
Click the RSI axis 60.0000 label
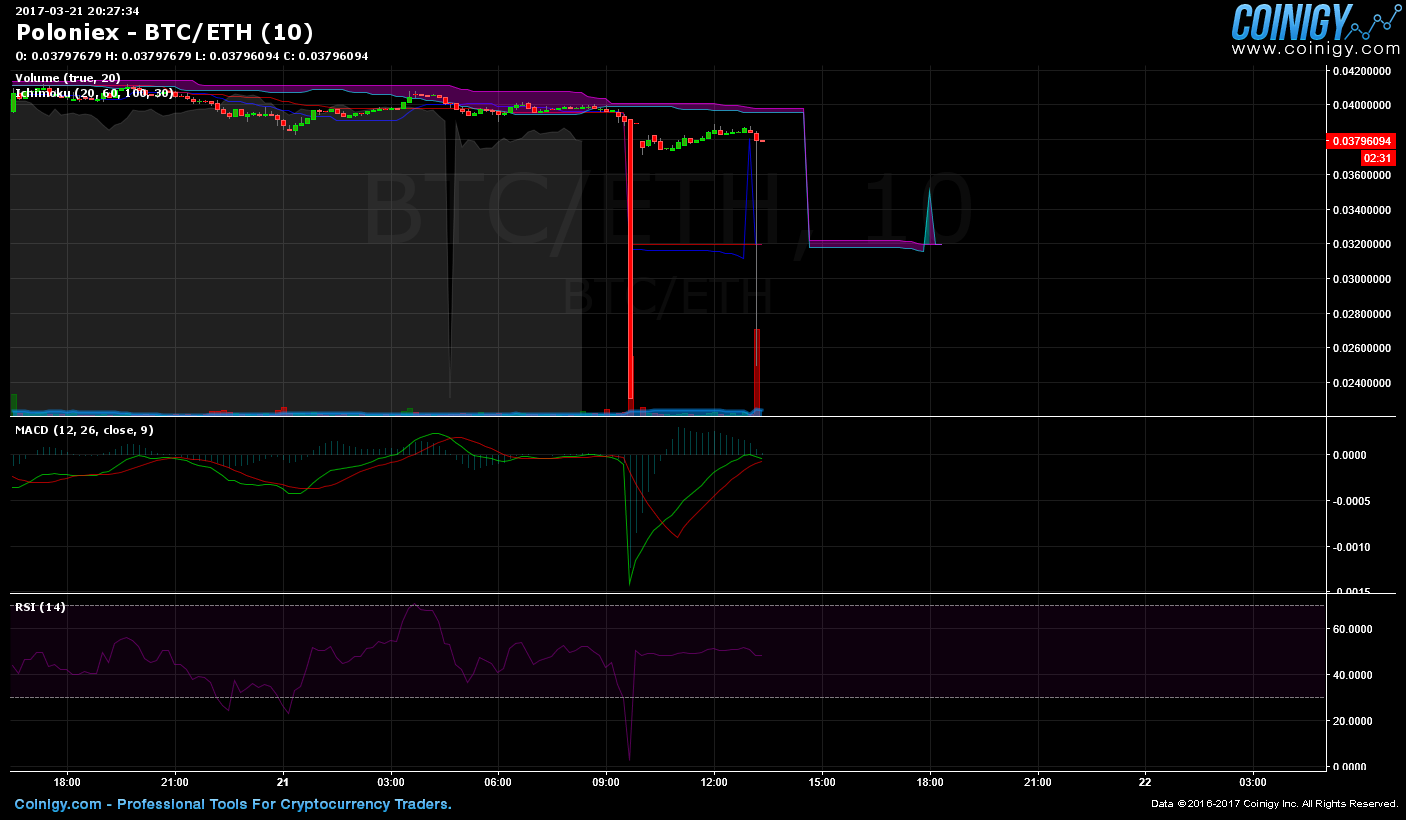click(x=1351, y=629)
